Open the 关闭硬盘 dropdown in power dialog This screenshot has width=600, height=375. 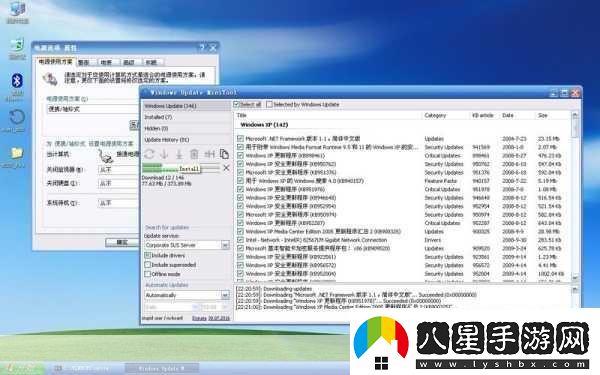[x=118, y=183]
